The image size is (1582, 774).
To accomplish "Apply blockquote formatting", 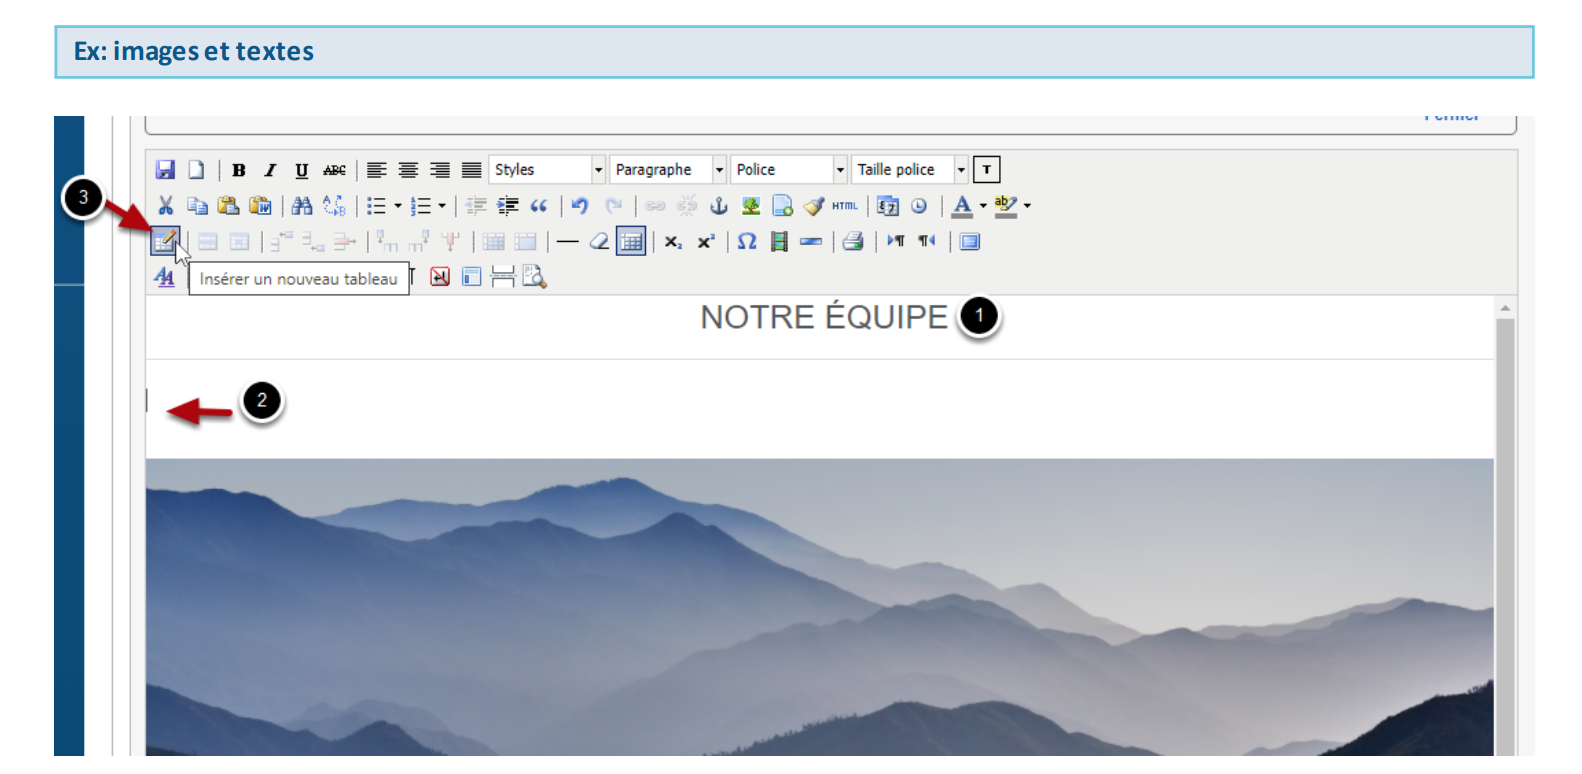I will tap(539, 206).
